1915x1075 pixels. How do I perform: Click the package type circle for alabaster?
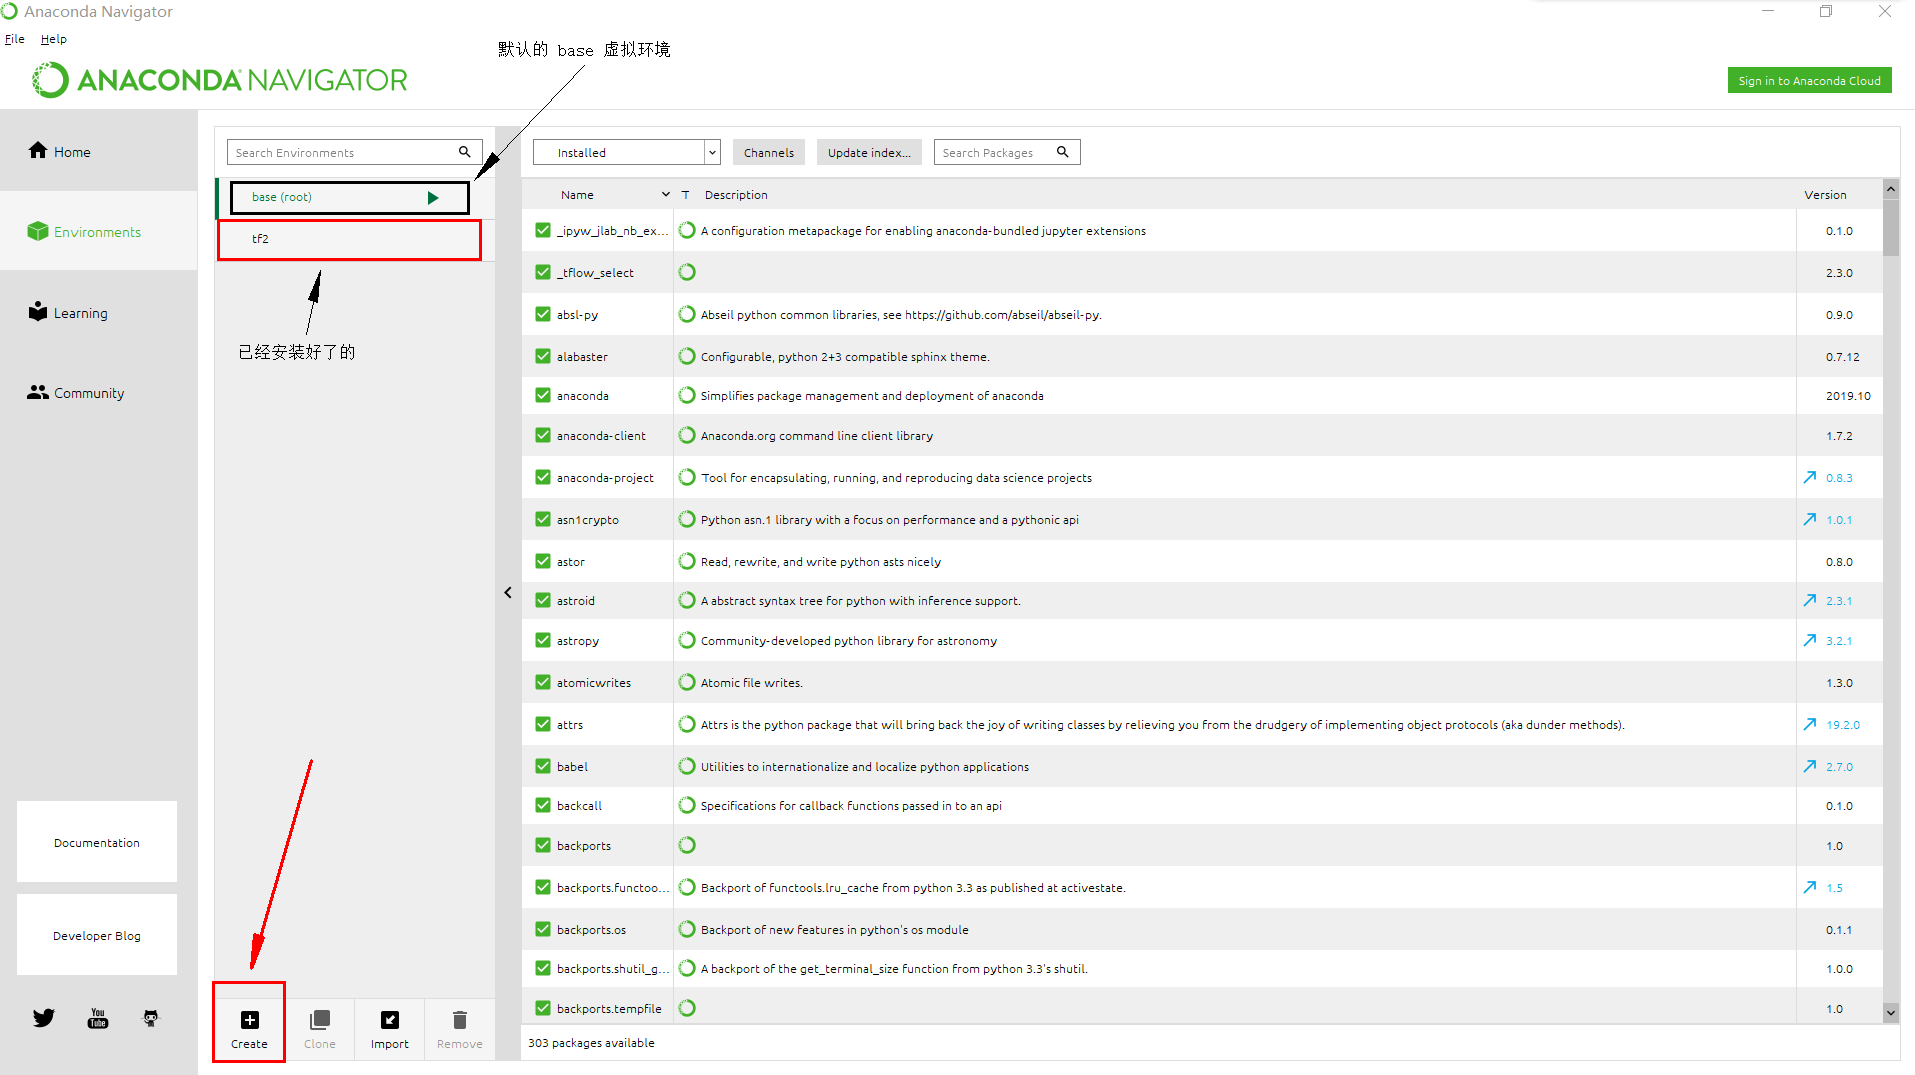[x=687, y=357]
